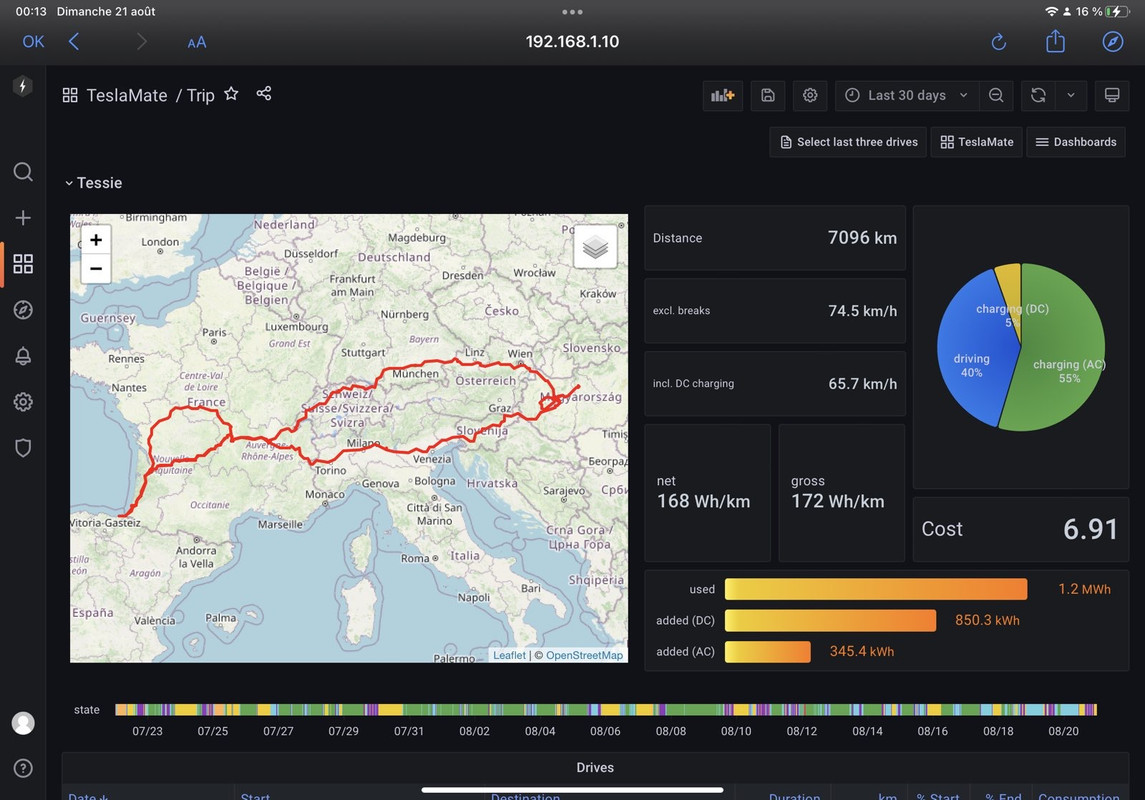
Task: Refresh the dashboard with circular arrows
Action: (x=1038, y=96)
